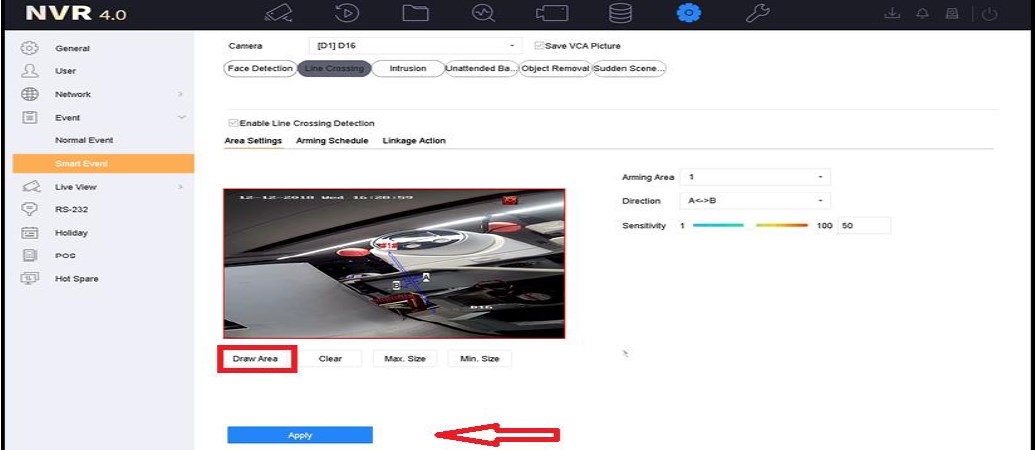Click the Sensitivity slider track
The width and height of the screenshot is (1036, 450).
pos(749,226)
